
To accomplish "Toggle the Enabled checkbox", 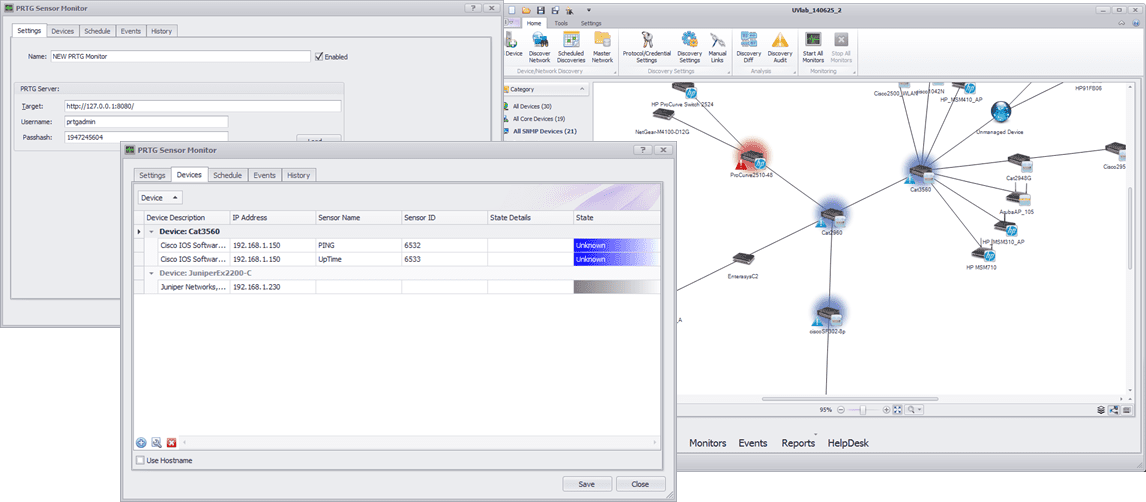I will point(319,56).
